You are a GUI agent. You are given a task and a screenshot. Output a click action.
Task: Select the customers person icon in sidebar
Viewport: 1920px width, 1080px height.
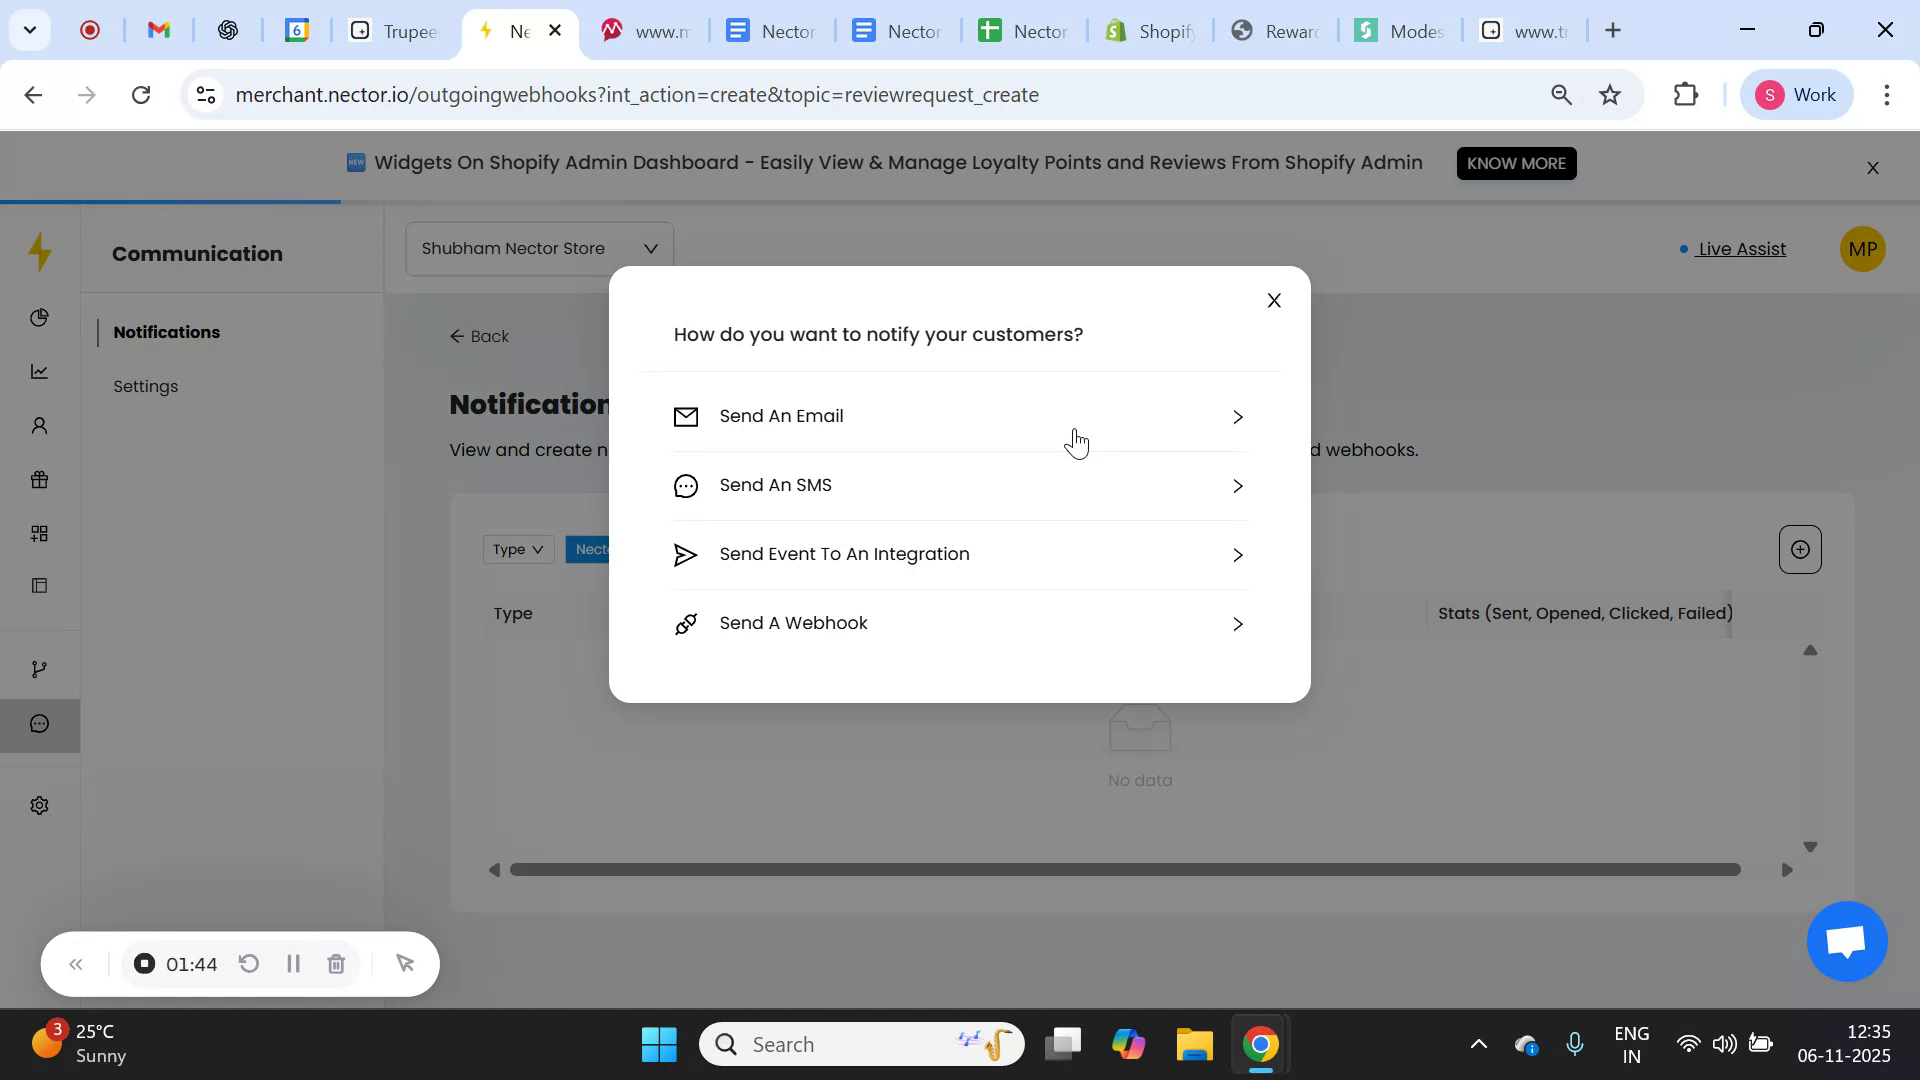click(39, 425)
